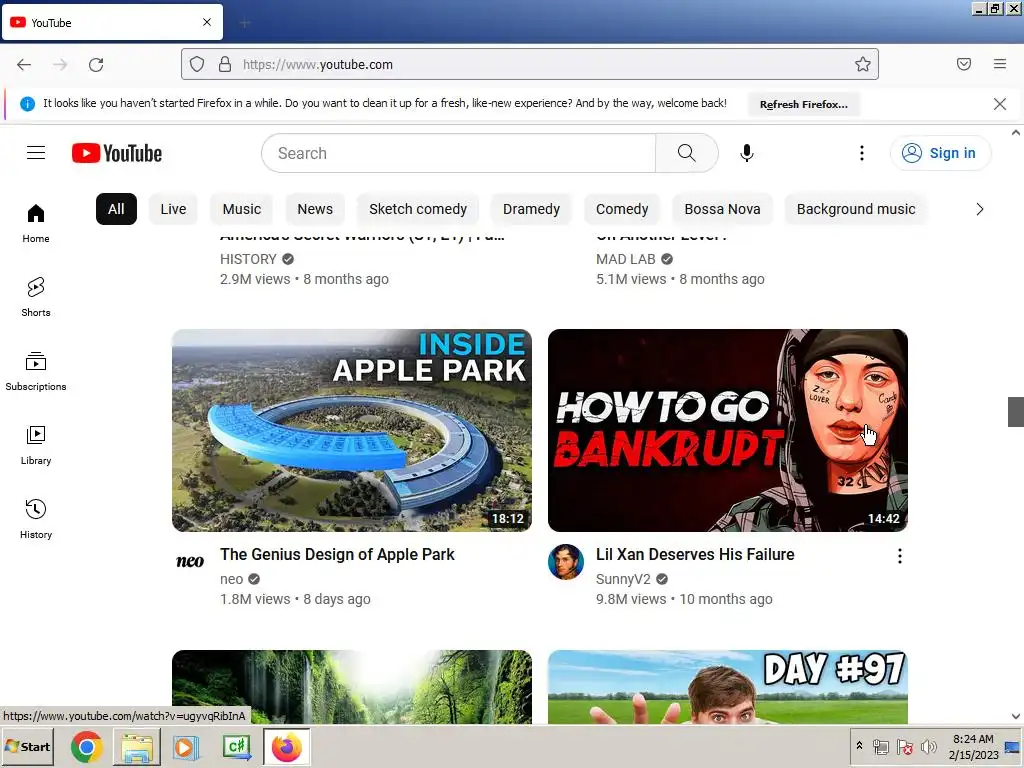The height and width of the screenshot is (768, 1024).
Task: Open tracking protection shield icon
Action: click(x=197, y=64)
